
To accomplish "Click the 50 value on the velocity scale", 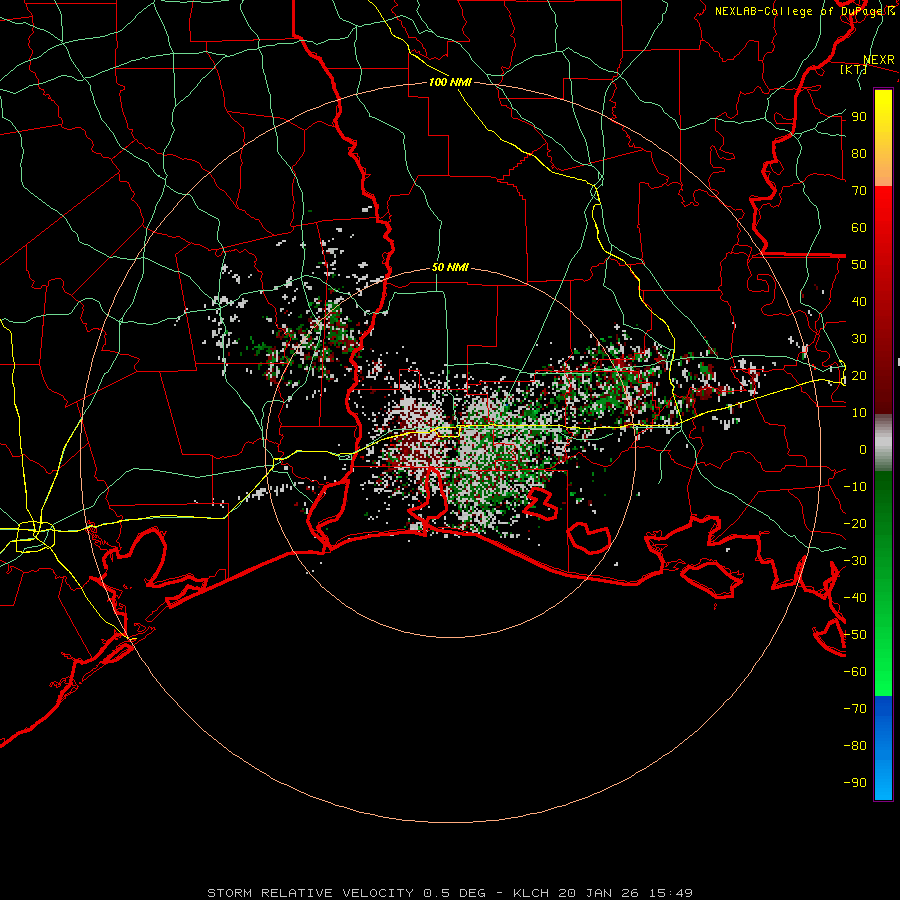I will 859,265.
